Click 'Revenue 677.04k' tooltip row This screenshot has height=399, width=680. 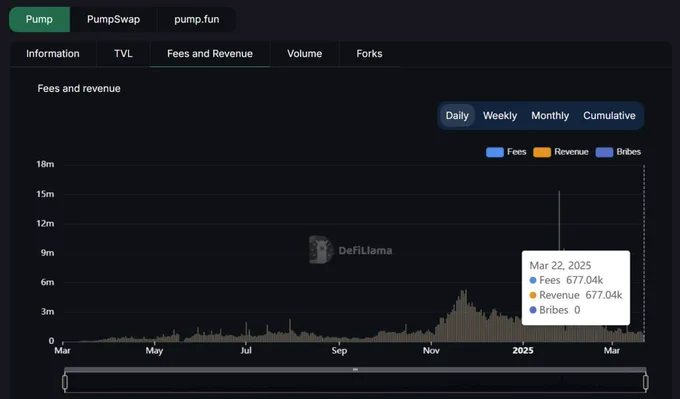(x=576, y=295)
